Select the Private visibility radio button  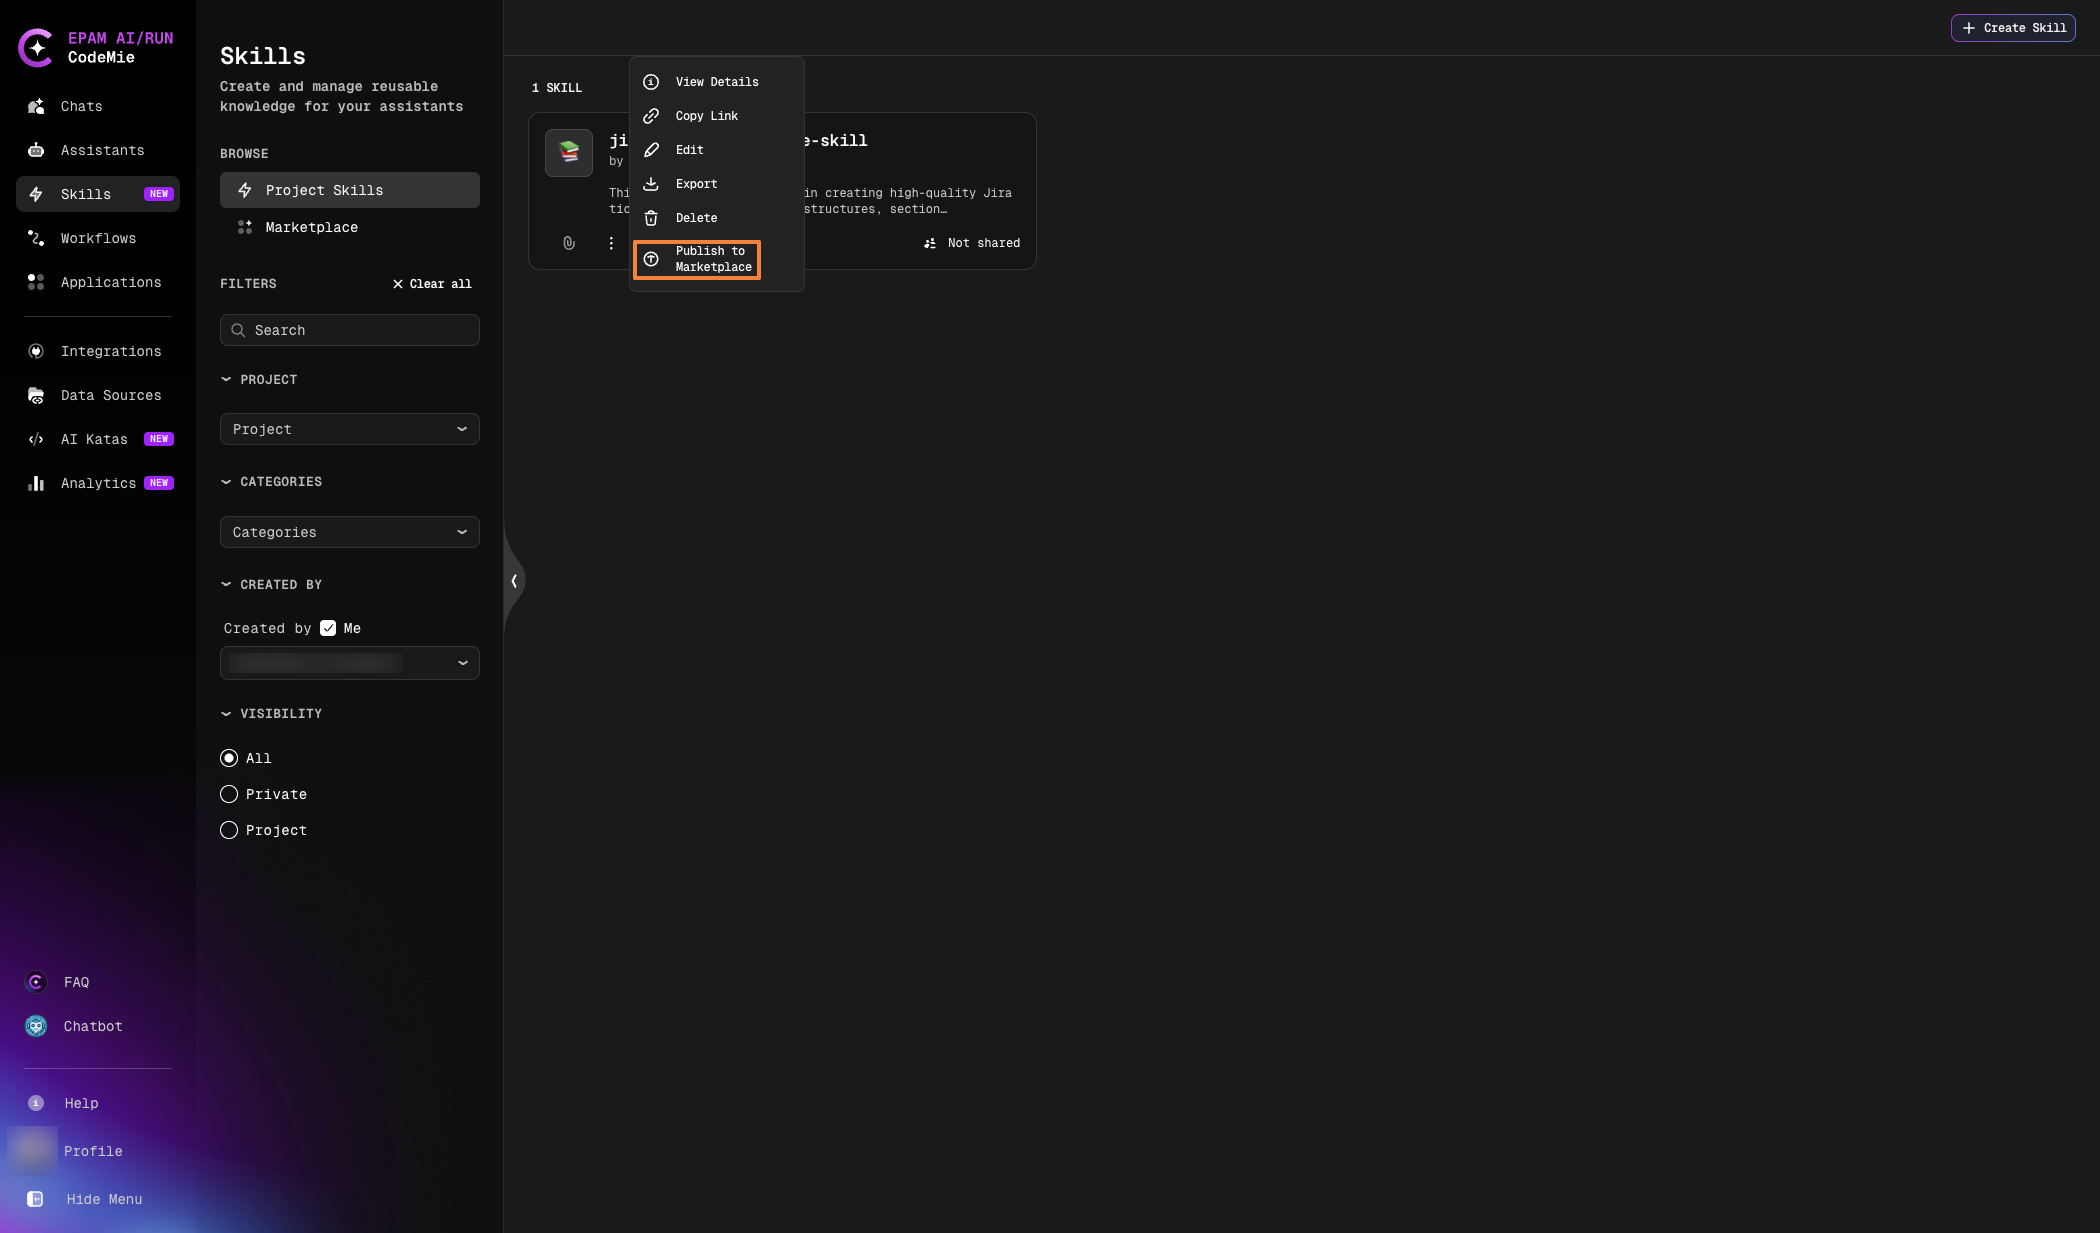228,794
